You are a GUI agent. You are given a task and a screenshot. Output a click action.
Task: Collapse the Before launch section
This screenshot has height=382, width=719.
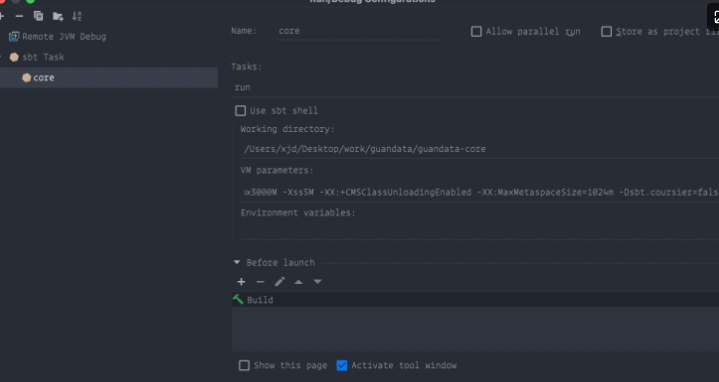(237, 262)
